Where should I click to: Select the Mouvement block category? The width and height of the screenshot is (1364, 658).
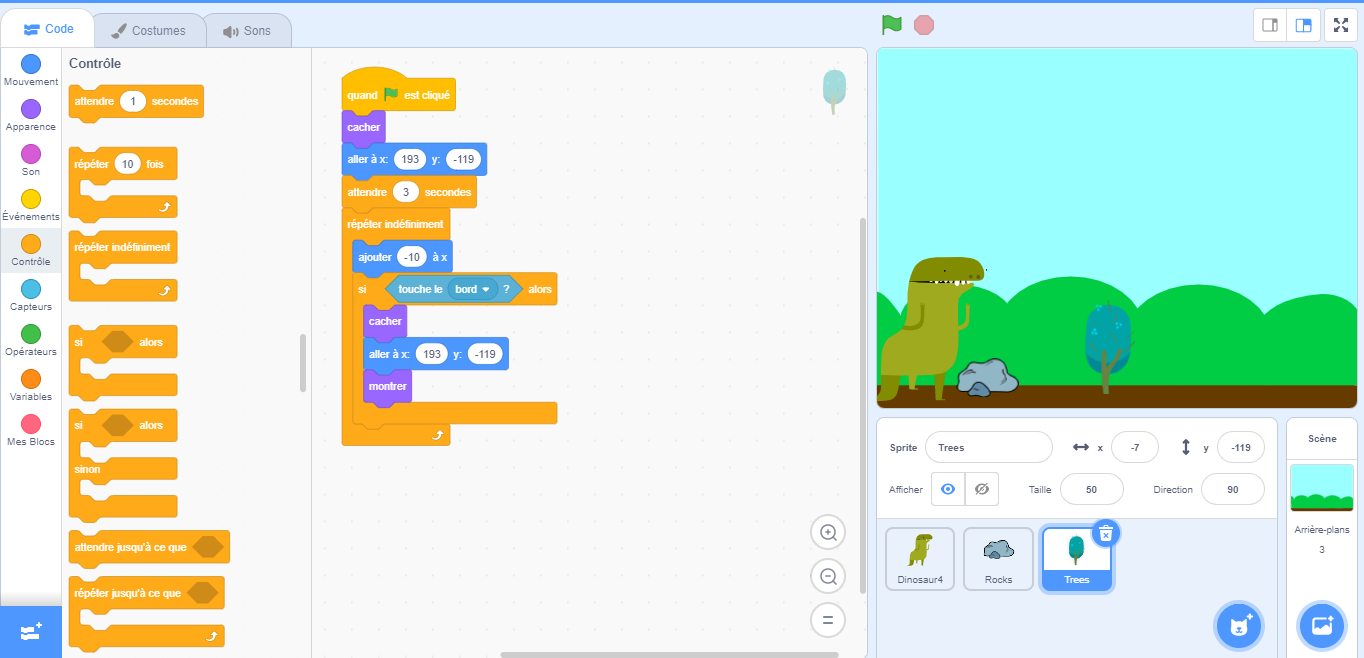(x=31, y=70)
